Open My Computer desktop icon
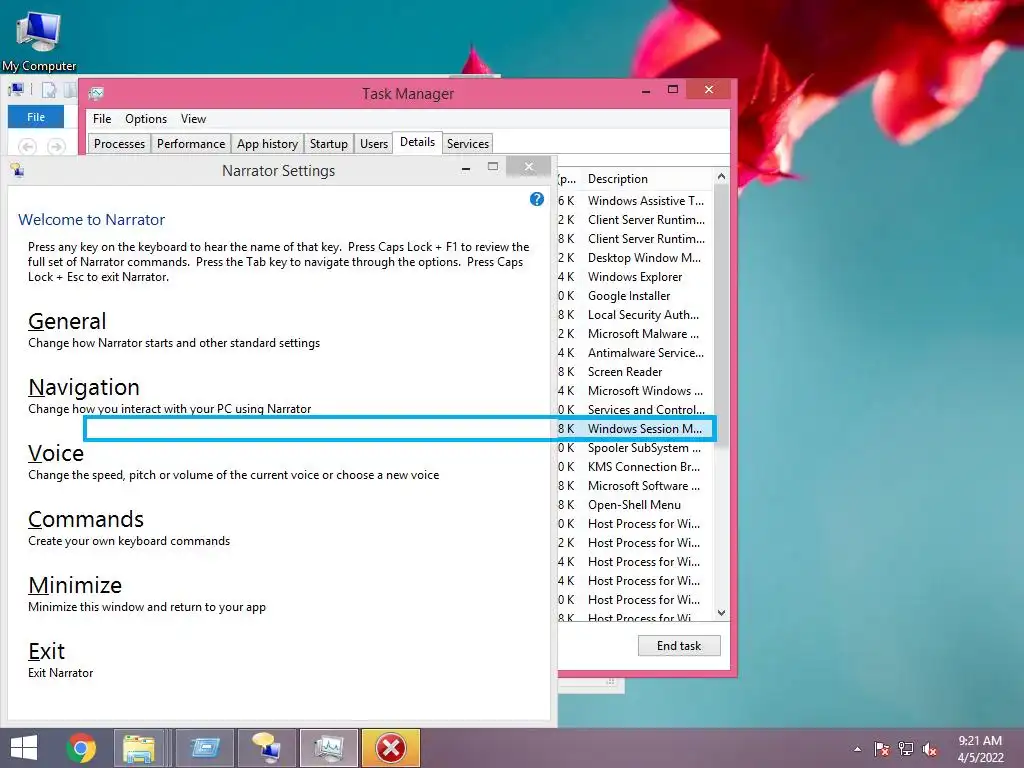1024x768 pixels. click(39, 40)
